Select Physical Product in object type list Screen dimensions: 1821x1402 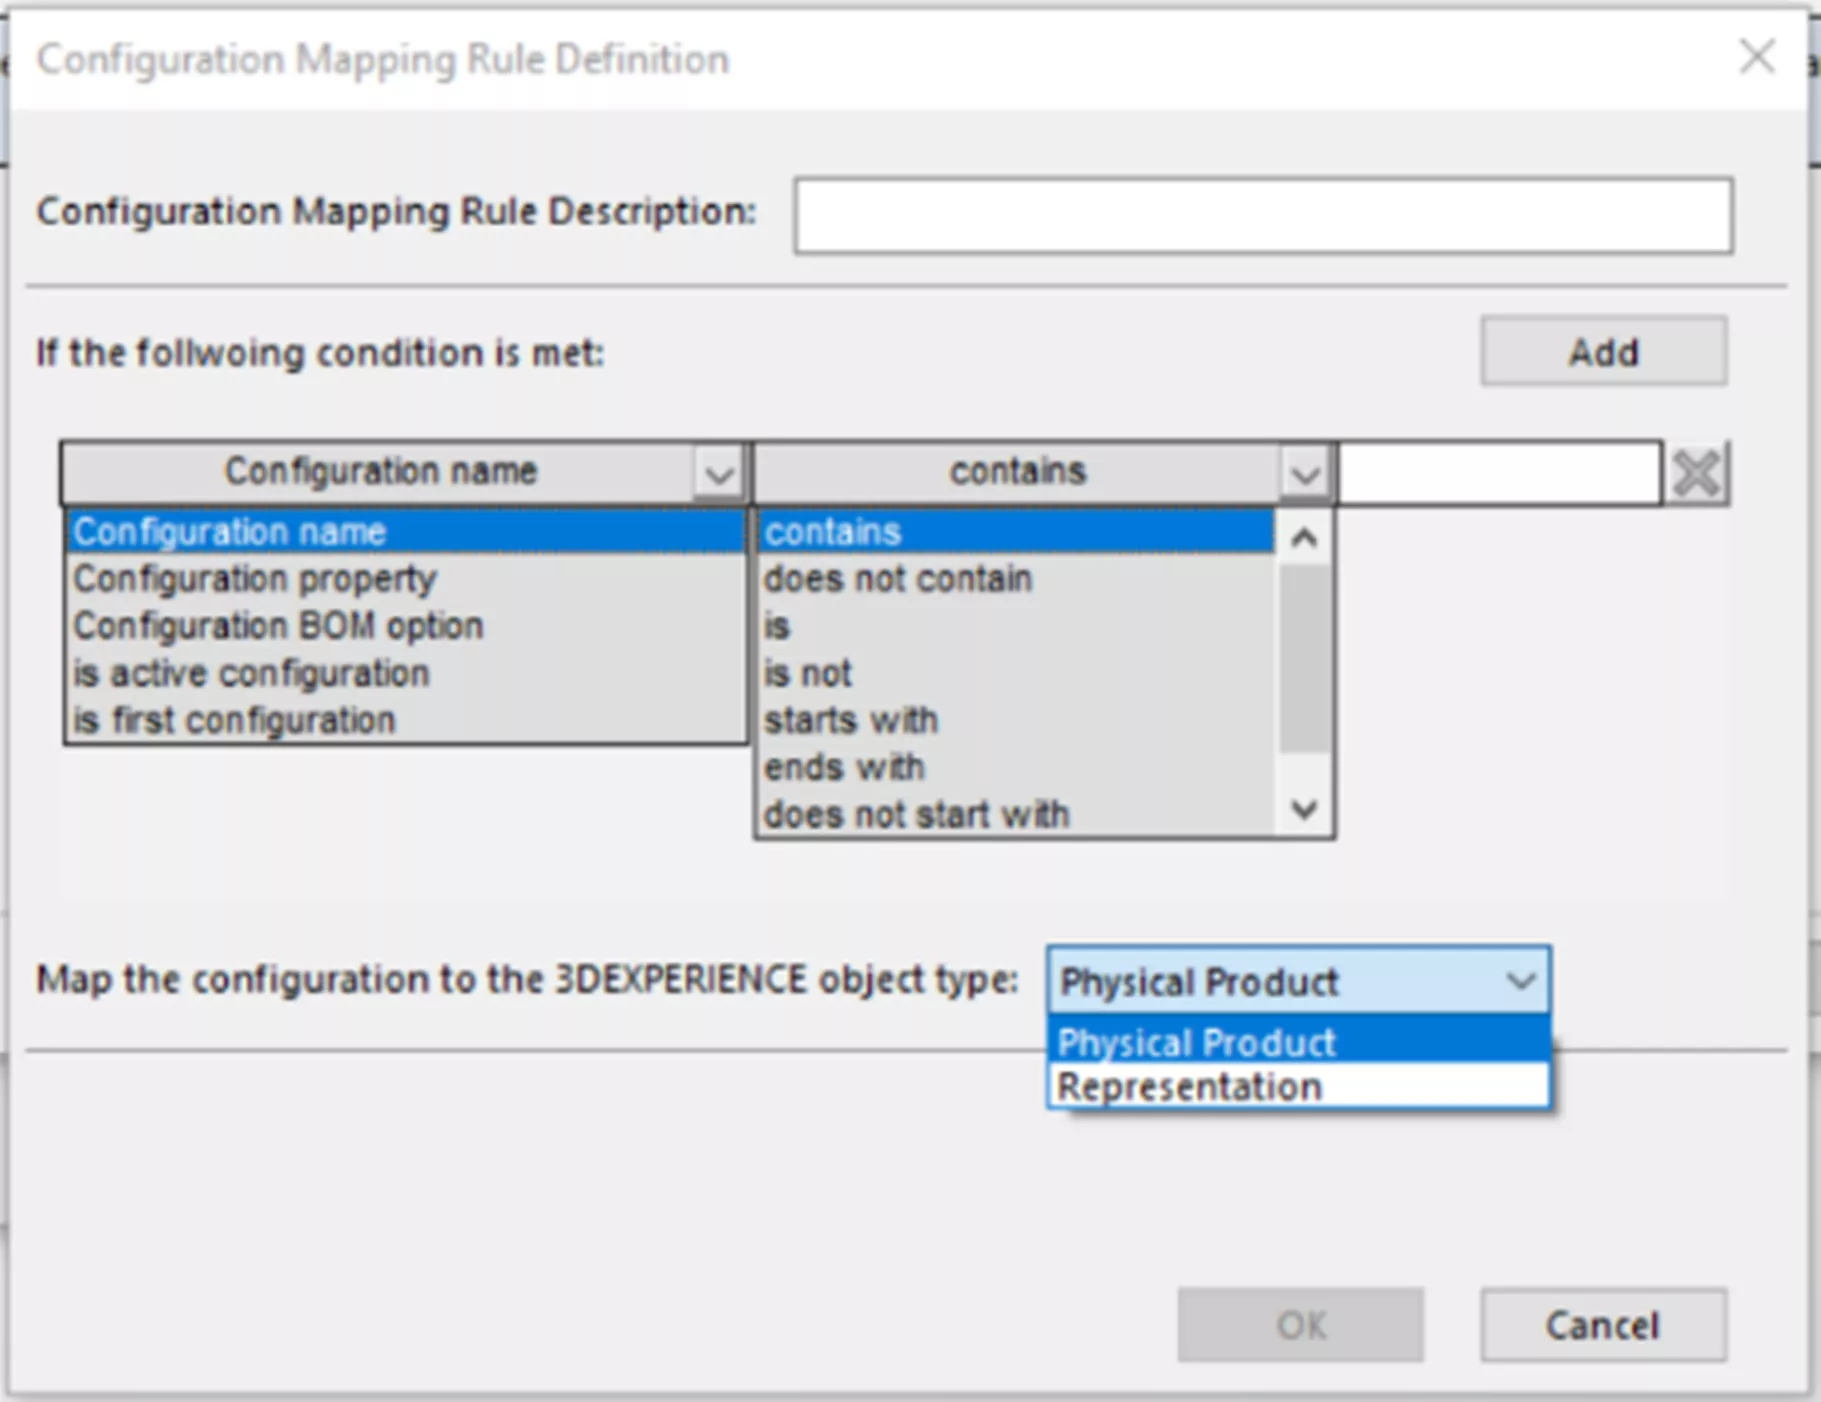pyautogui.click(x=1299, y=1041)
